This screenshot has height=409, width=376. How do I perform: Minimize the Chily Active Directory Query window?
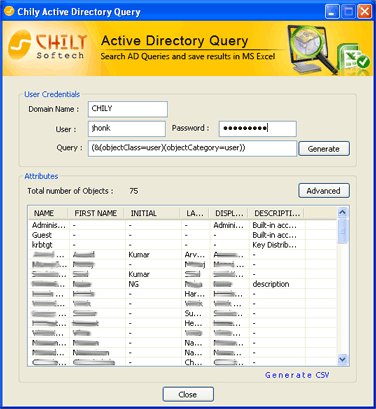click(332, 12)
